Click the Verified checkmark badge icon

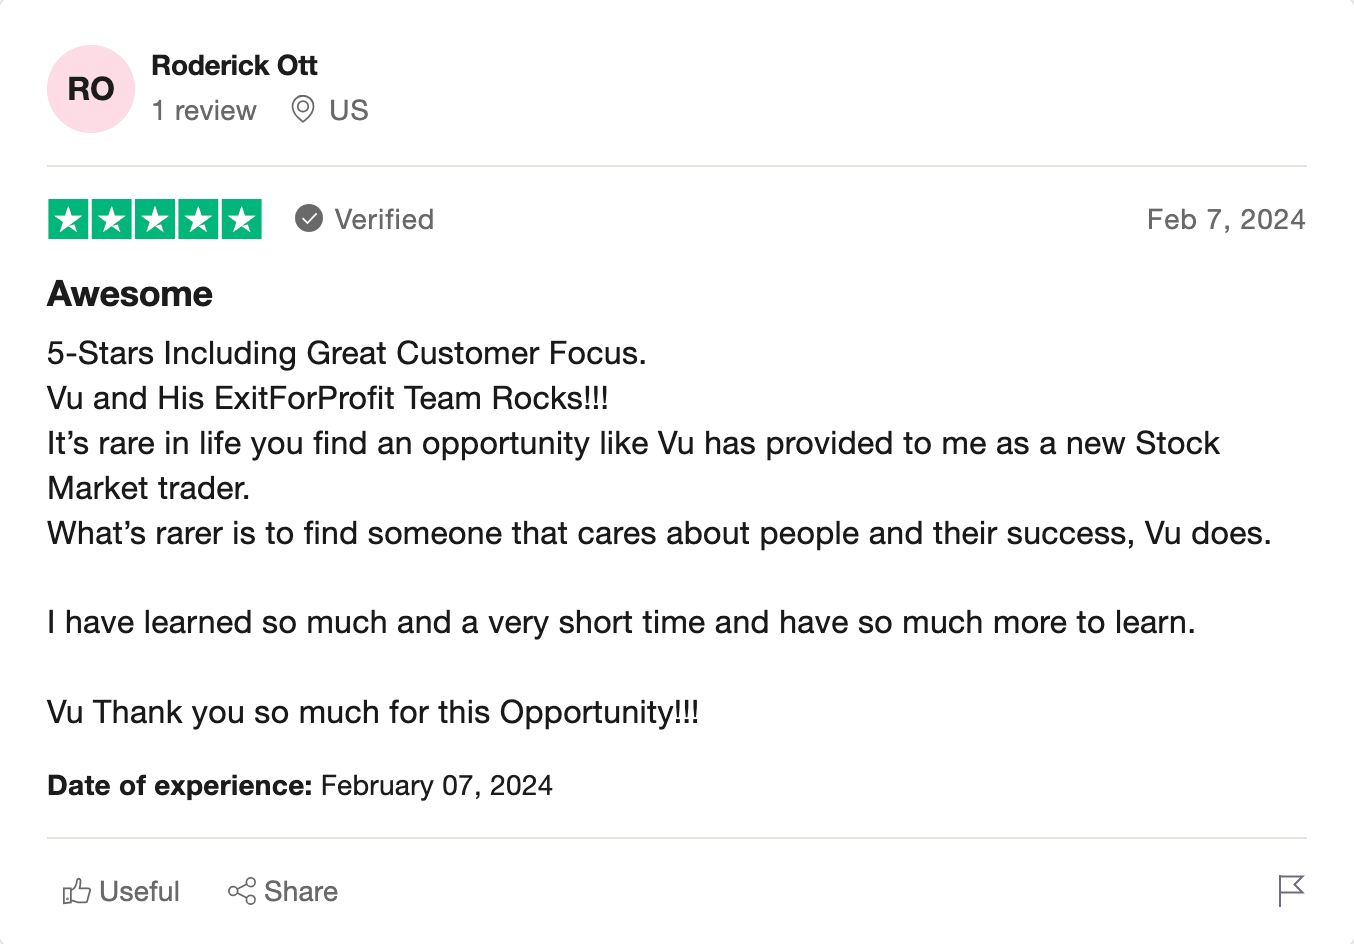point(309,218)
